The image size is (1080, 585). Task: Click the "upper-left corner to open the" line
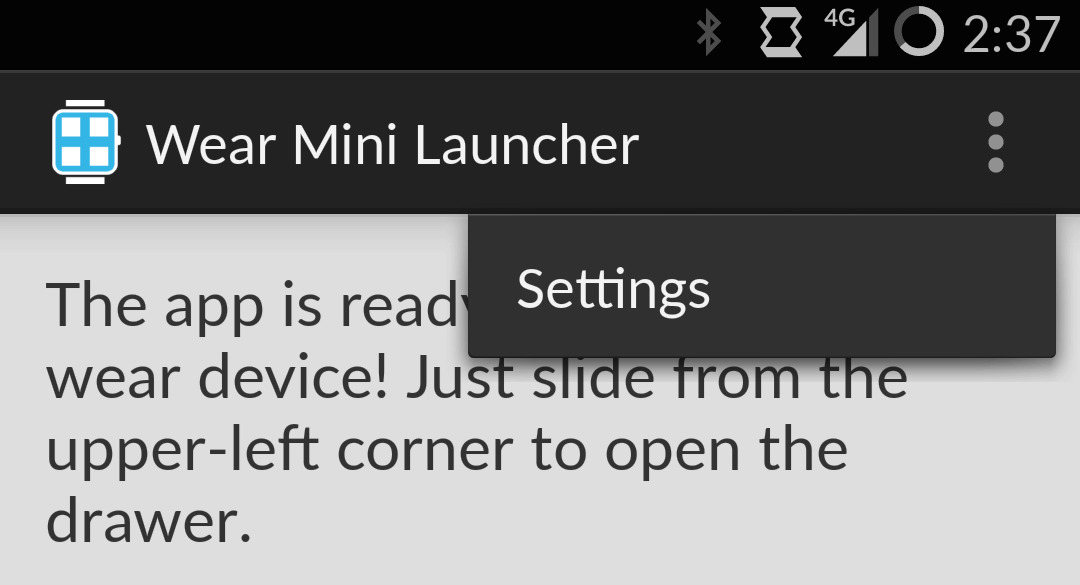(x=447, y=450)
